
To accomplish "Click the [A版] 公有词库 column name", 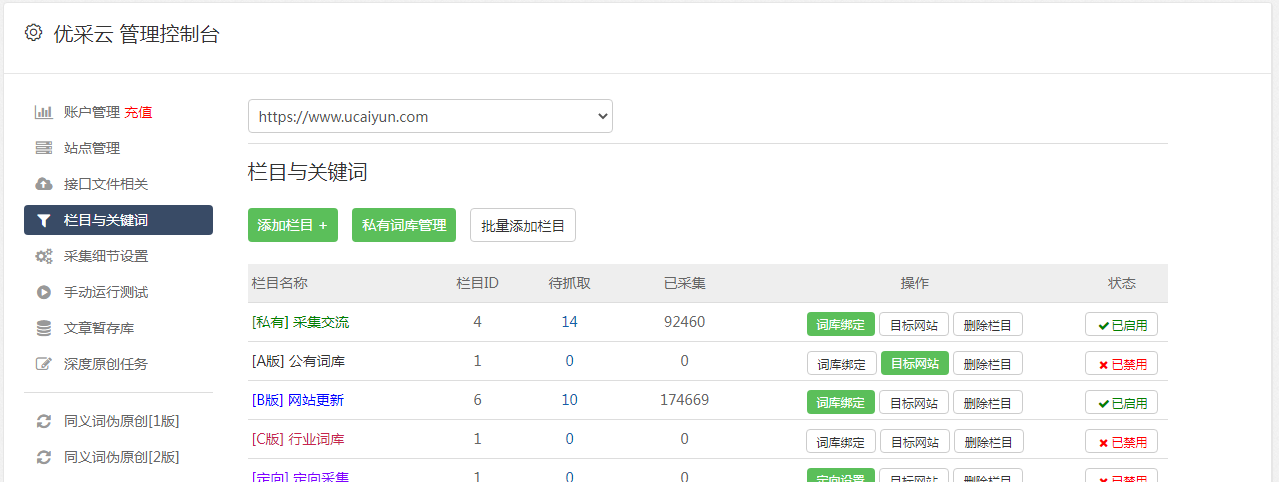I will (x=298, y=361).
